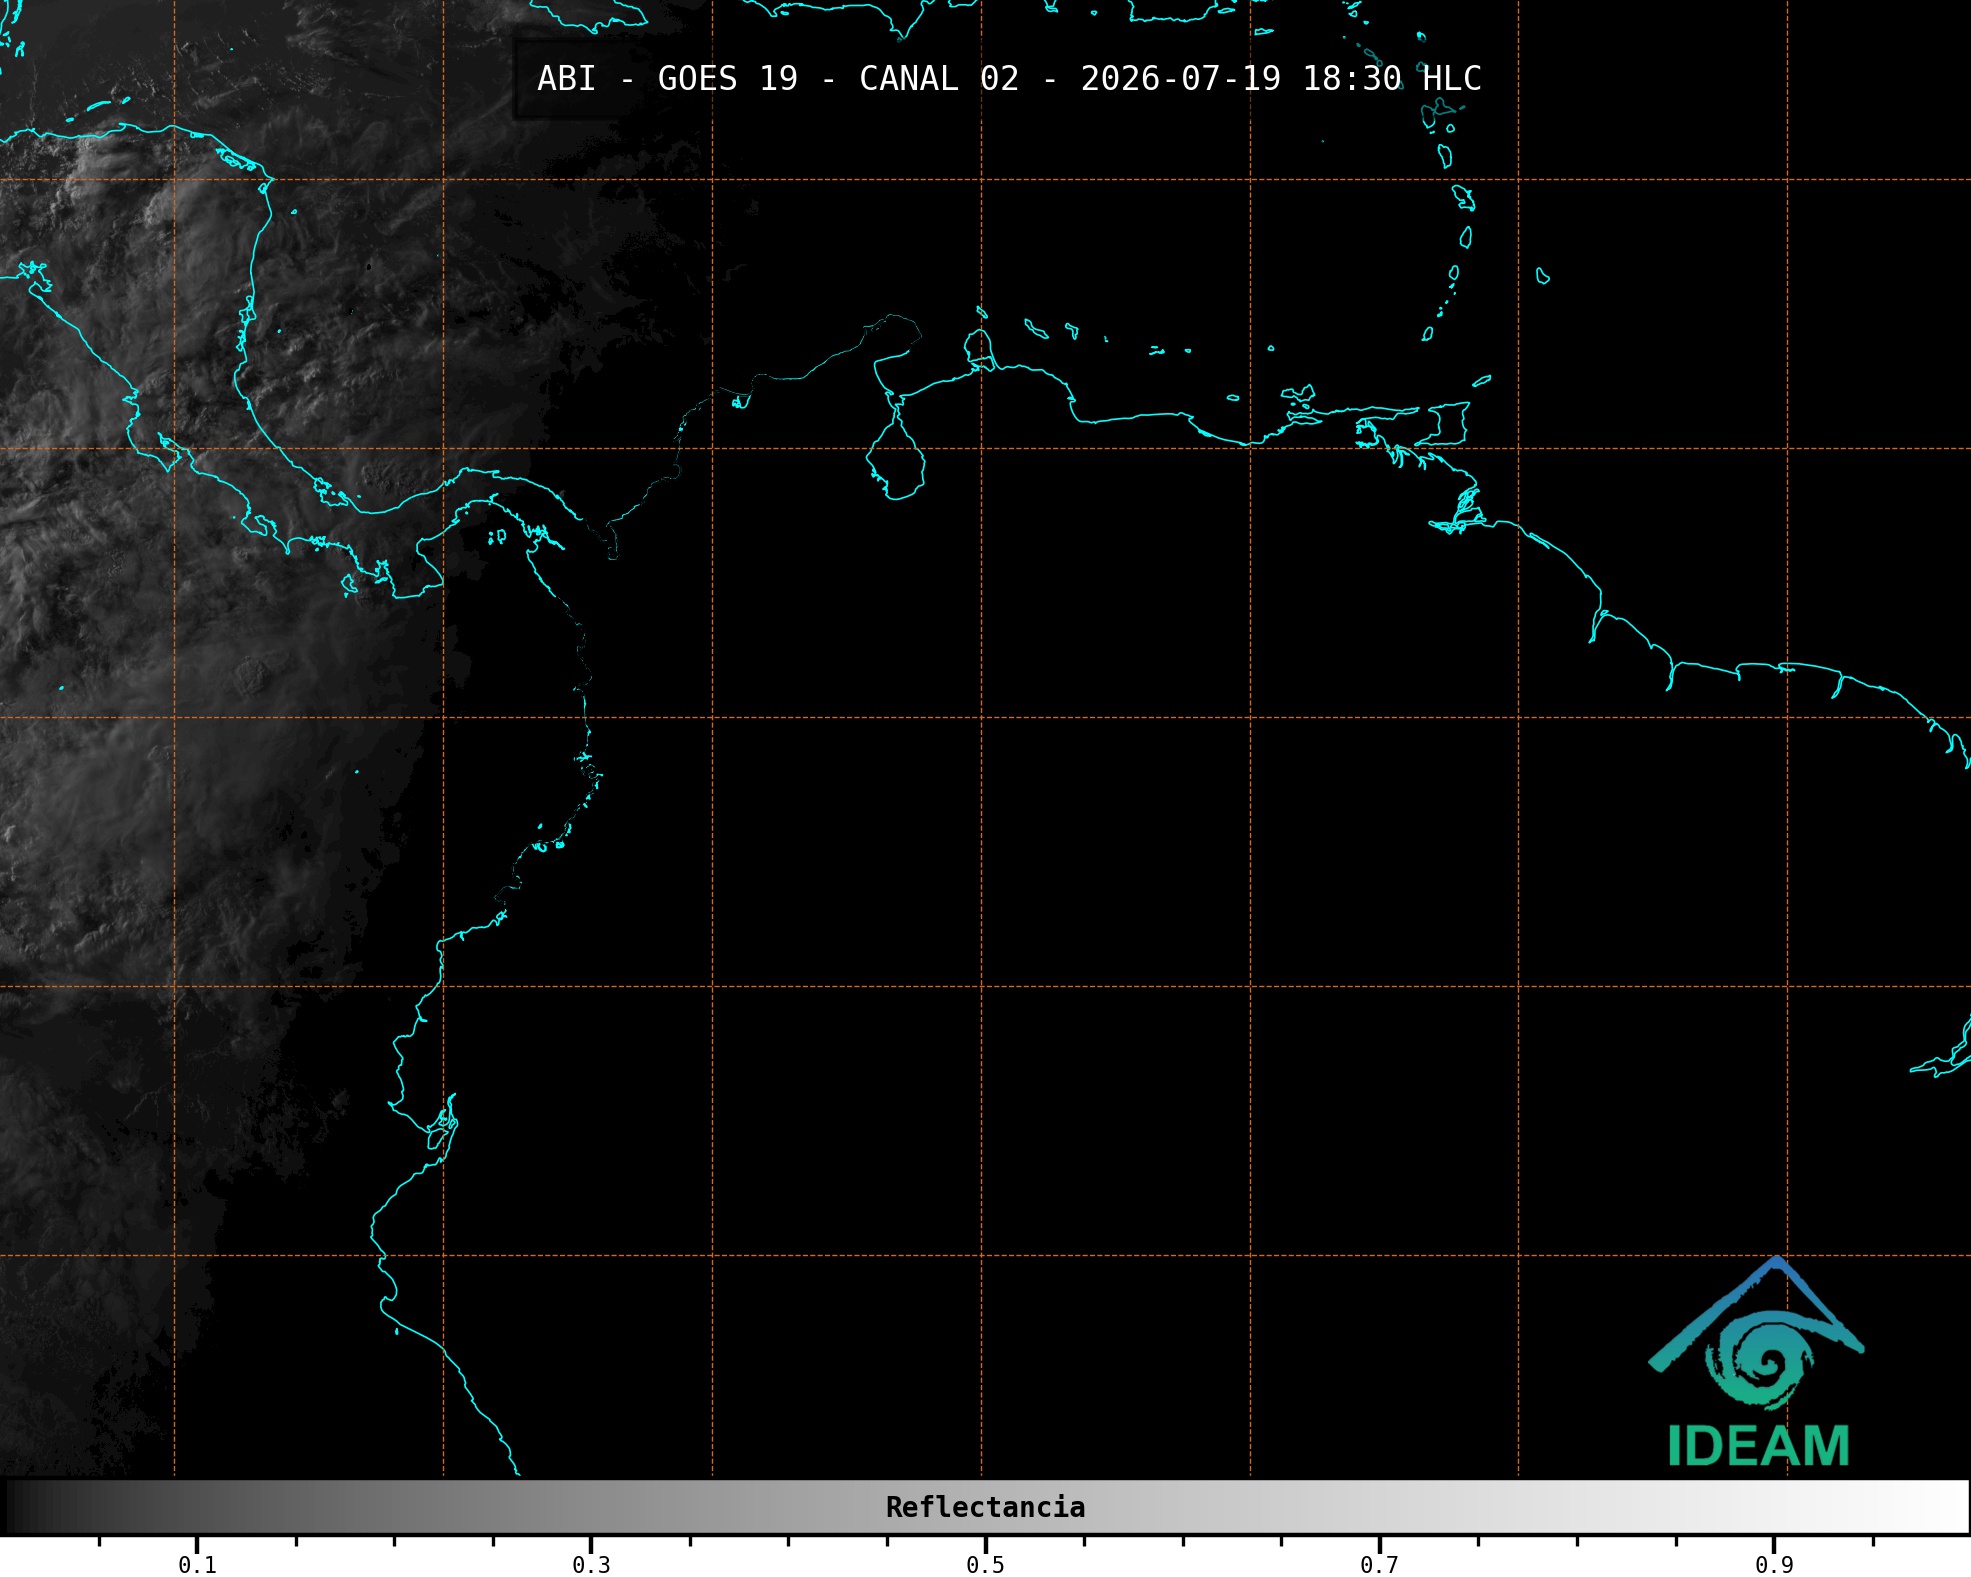Viewport: 1971px width, 1577px height.
Task: Click the 0.3 tick label on colorbar
Action: click(x=591, y=1564)
